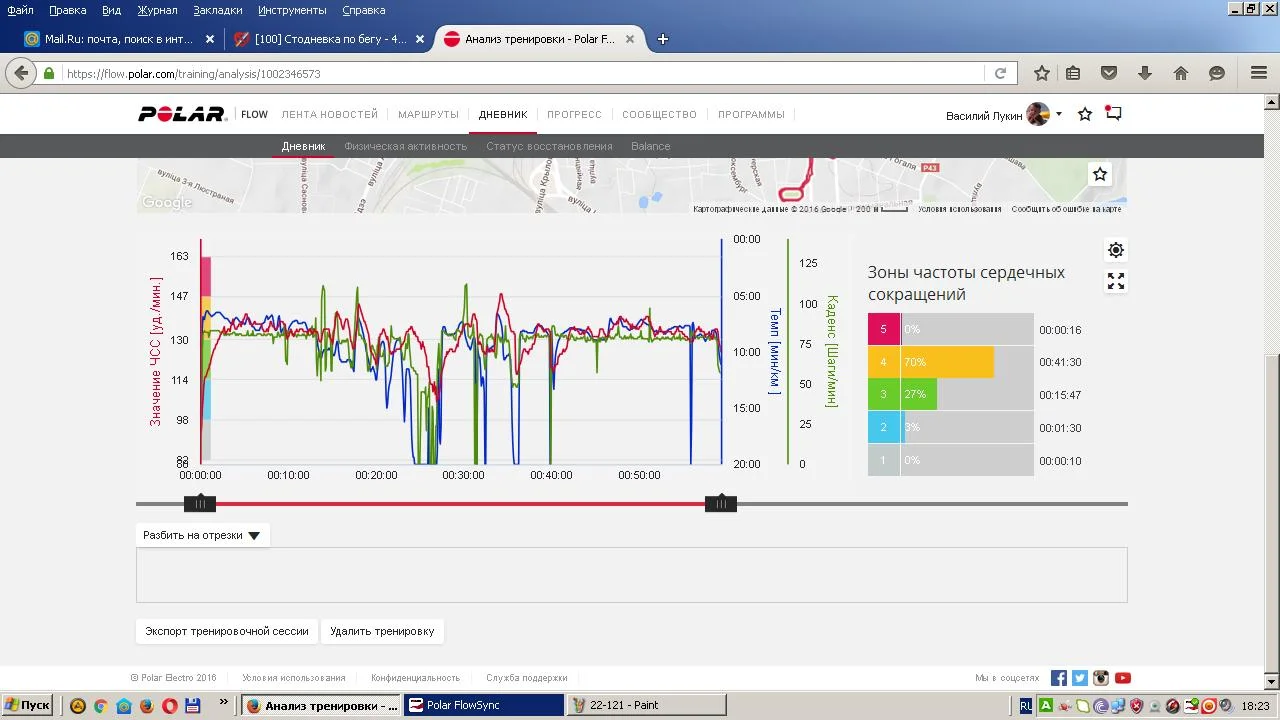
Task: Click the star icon on the map
Action: [1100, 174]
